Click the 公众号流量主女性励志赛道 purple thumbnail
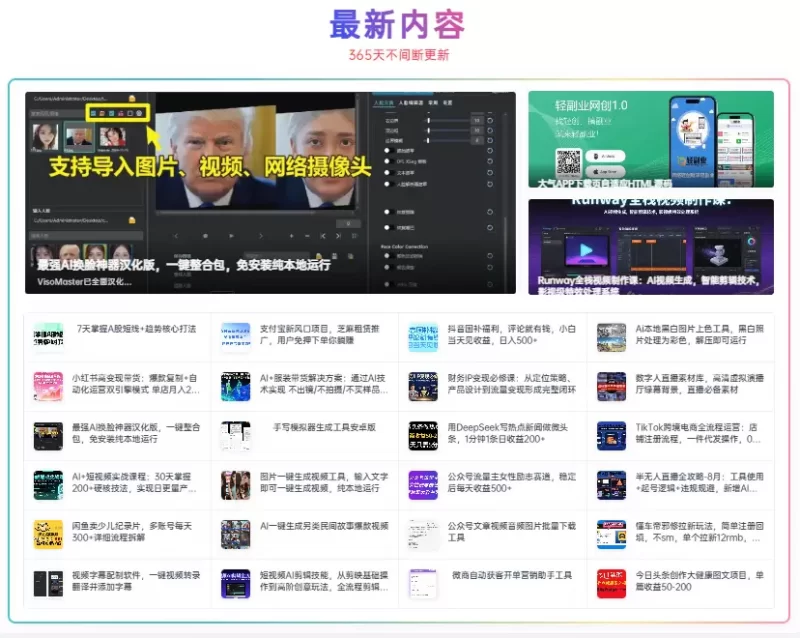The image size is (800, 638). coord(423,485)
